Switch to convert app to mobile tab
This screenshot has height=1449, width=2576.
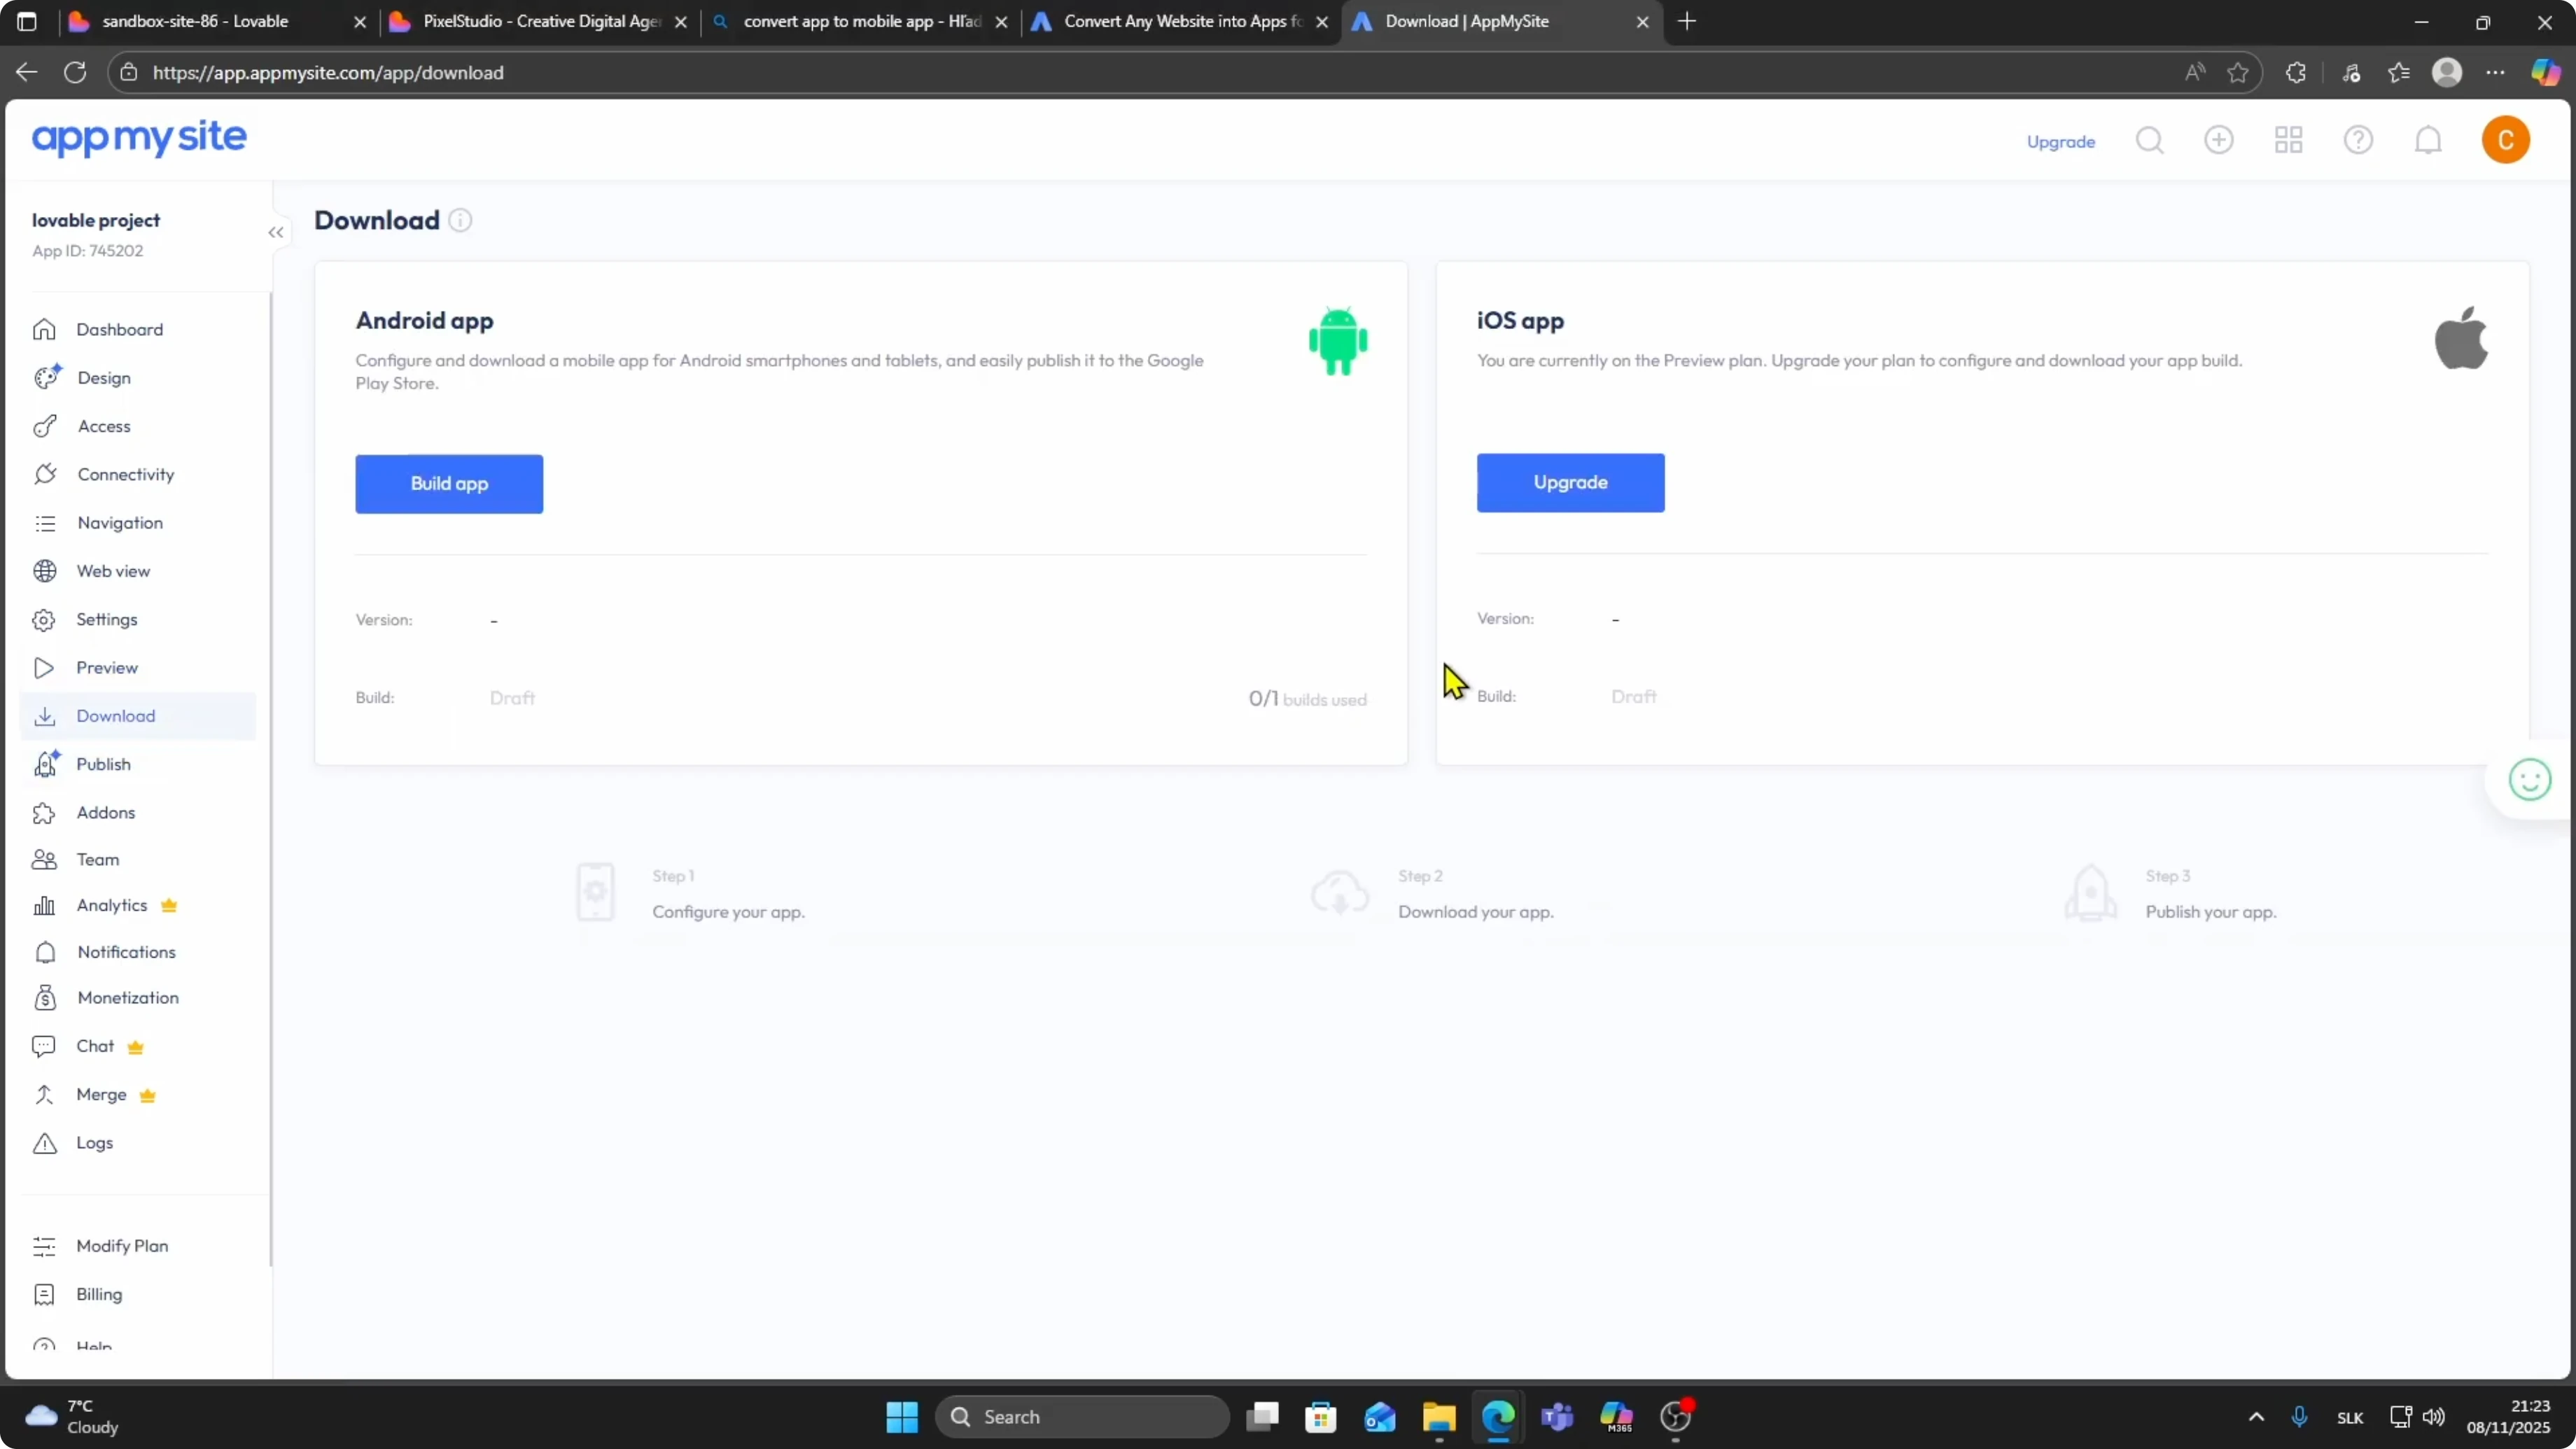(861, 21)
